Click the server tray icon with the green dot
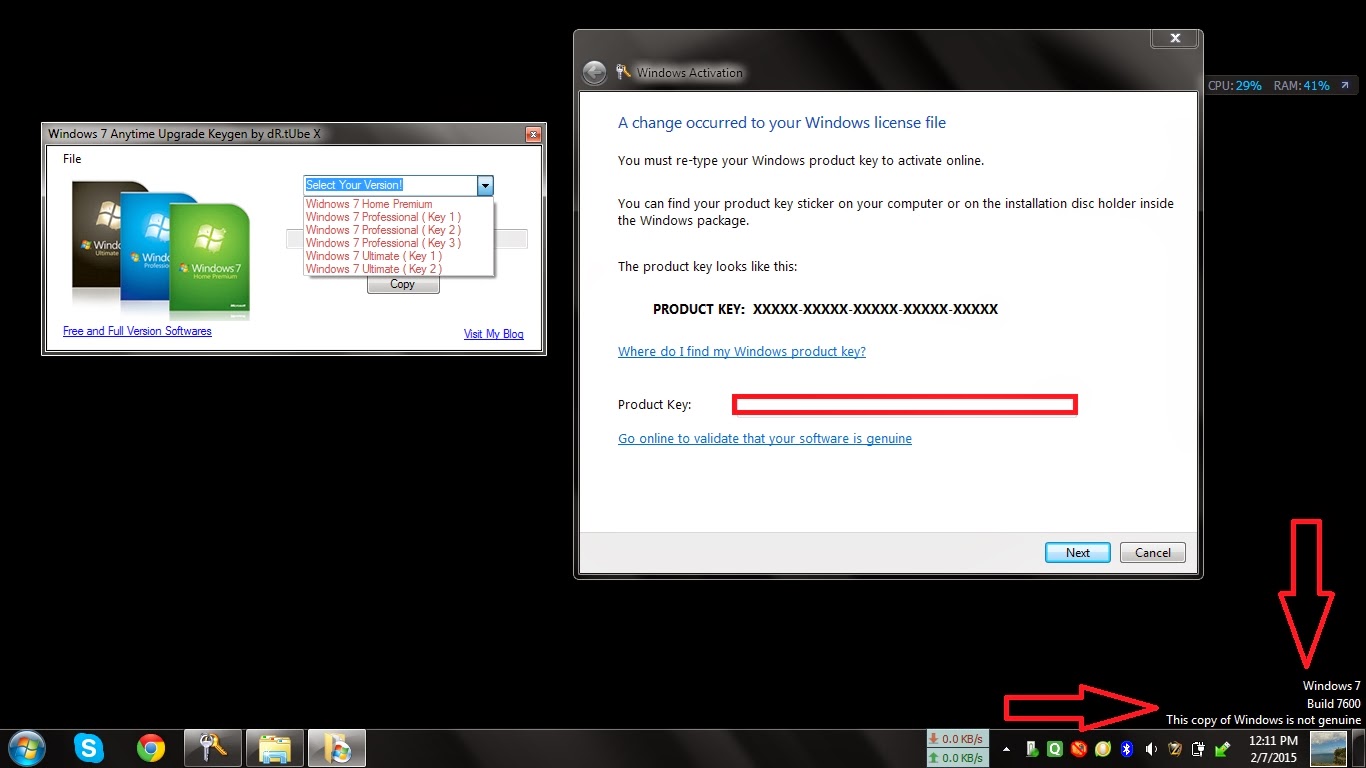1366x768 pixels. [1032, 749]
